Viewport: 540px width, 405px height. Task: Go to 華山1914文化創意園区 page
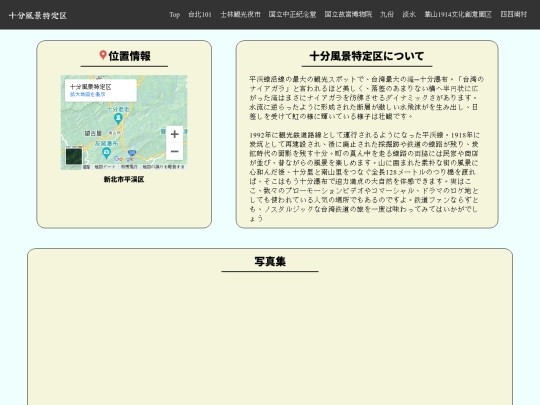coord(458,14)
